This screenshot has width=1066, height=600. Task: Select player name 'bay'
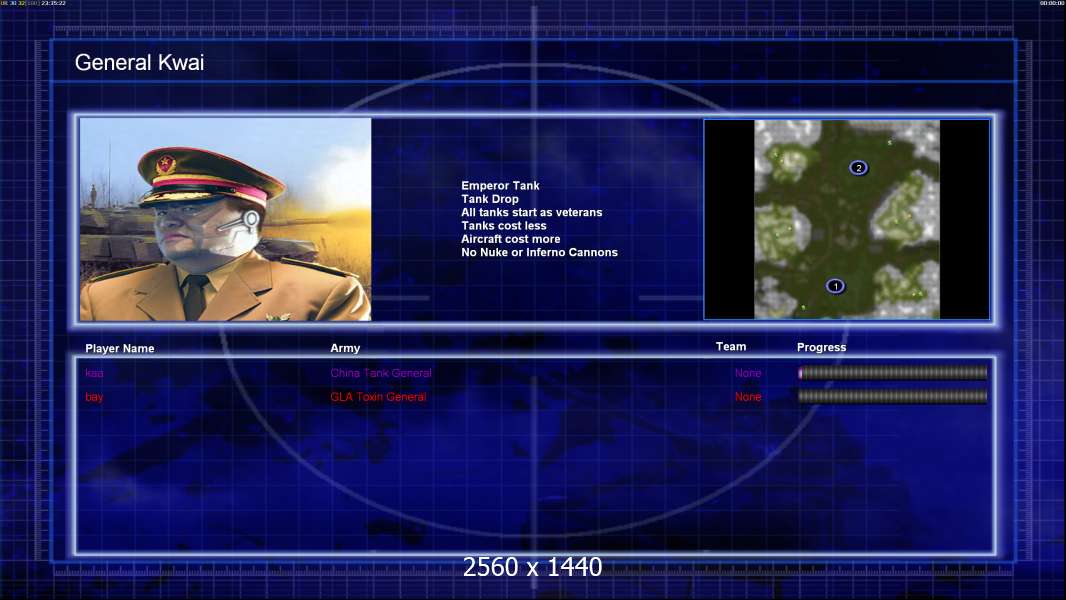94,397
